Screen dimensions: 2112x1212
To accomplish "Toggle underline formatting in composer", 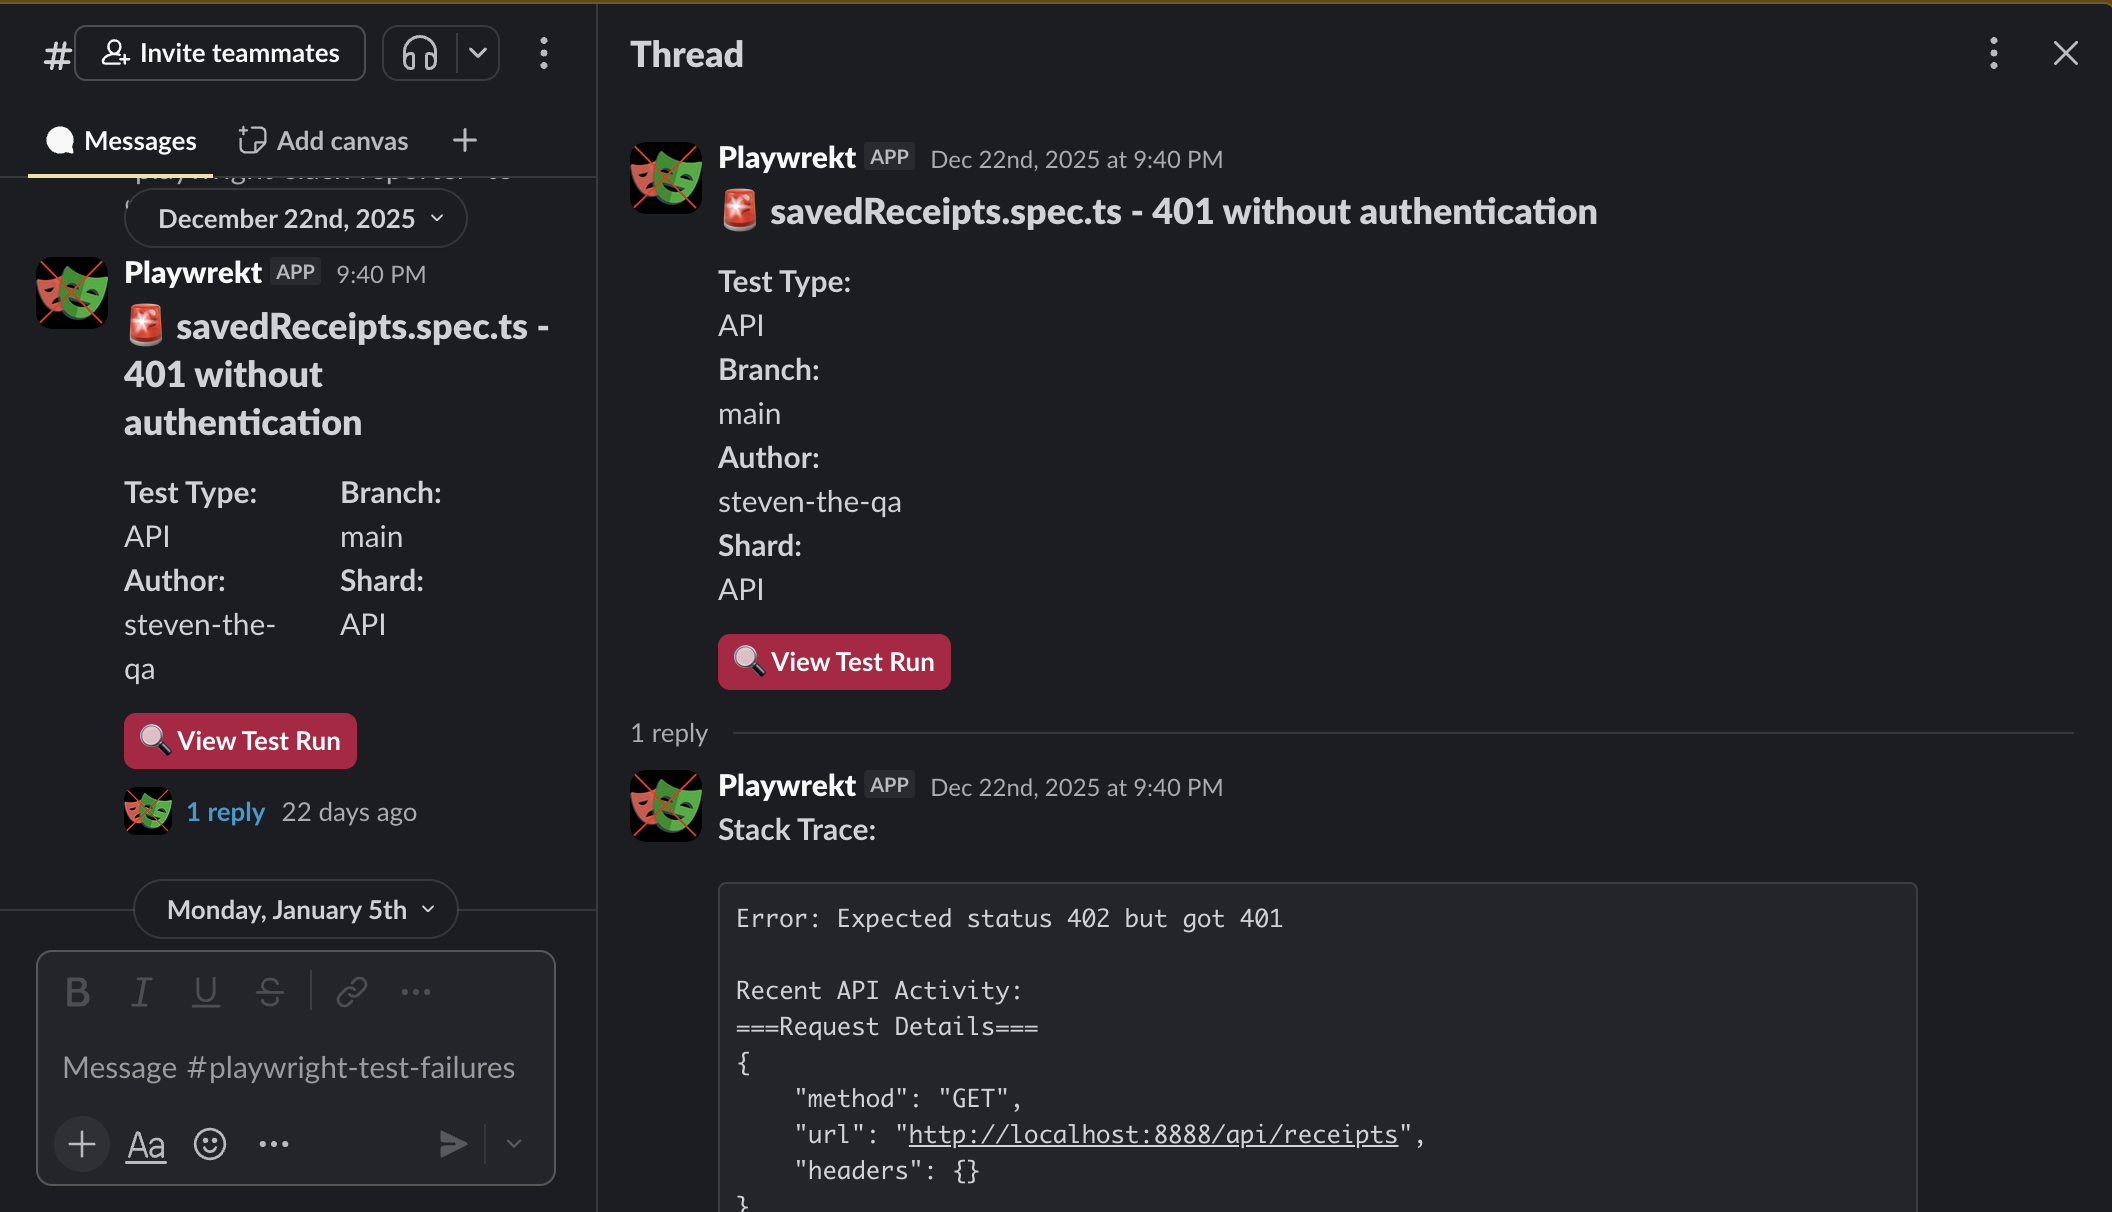I will [x=205, y=992].
